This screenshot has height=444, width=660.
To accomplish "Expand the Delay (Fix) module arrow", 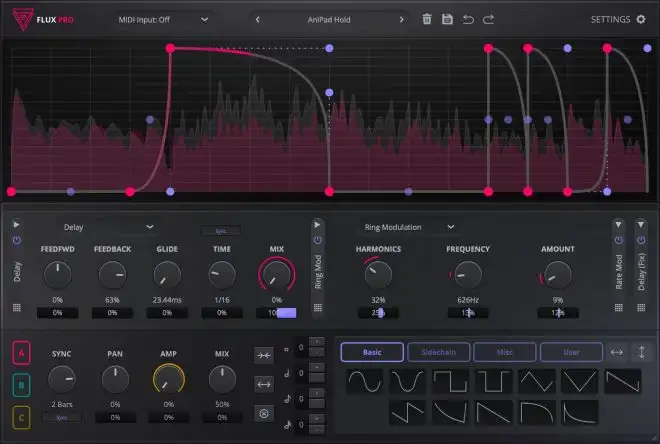I will coord(641,225).
